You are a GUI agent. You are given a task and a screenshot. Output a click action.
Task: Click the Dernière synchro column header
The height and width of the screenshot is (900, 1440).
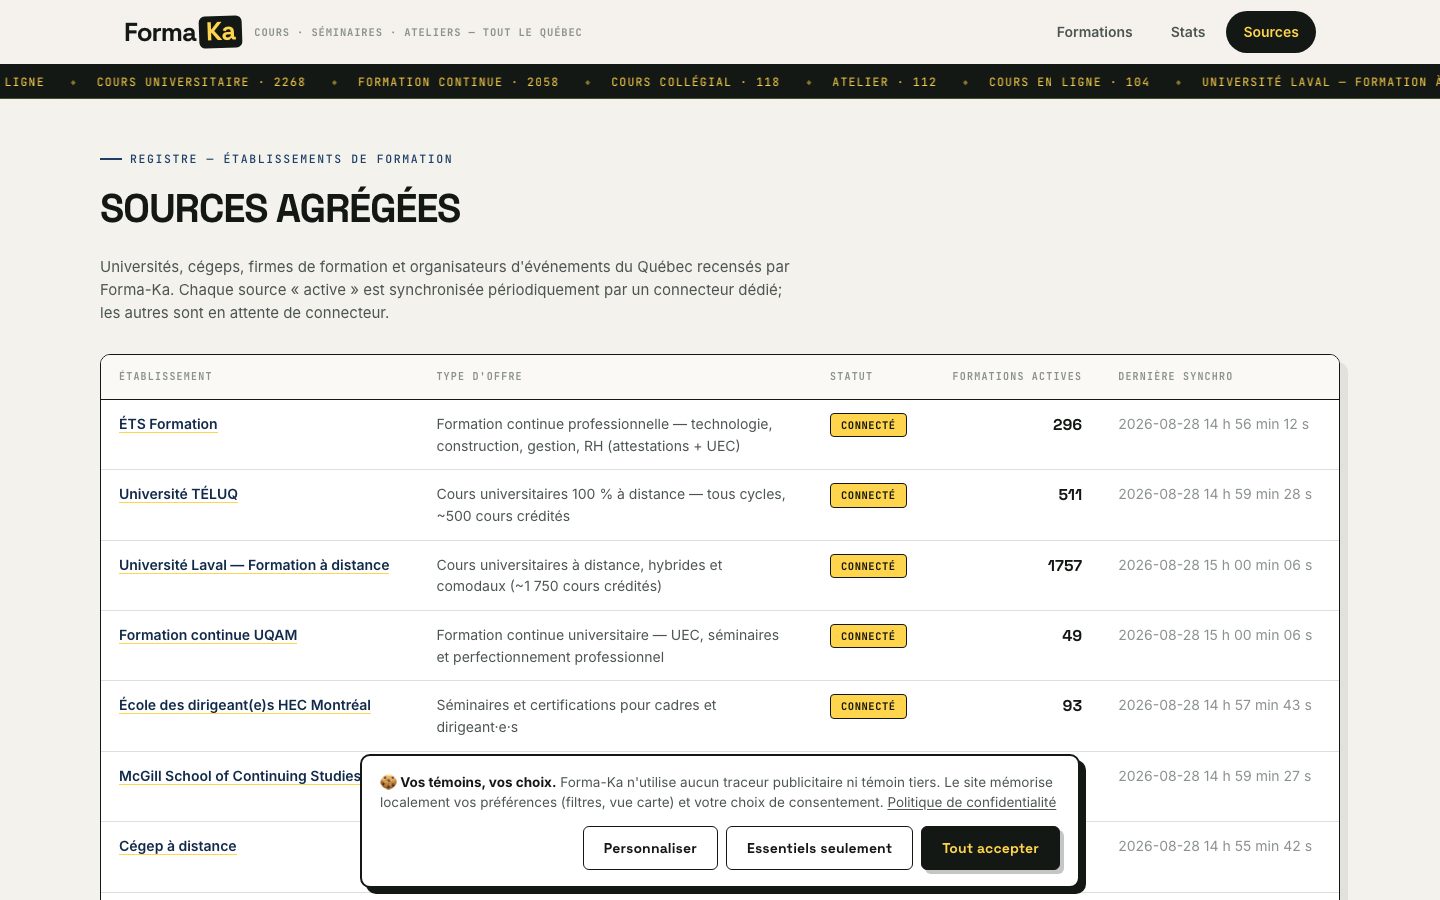[x=1175, y=376]
